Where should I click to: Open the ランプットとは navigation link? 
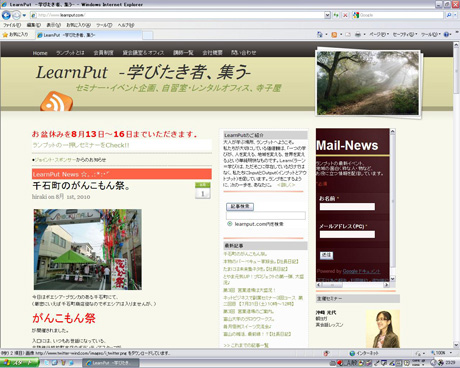(x=70, y=53)
